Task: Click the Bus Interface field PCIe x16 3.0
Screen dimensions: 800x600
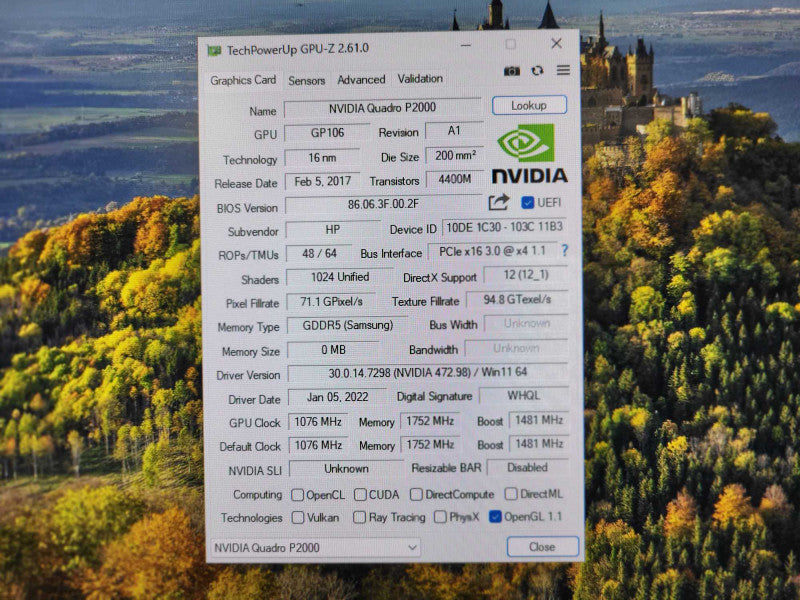Action: tap(492, 251)
